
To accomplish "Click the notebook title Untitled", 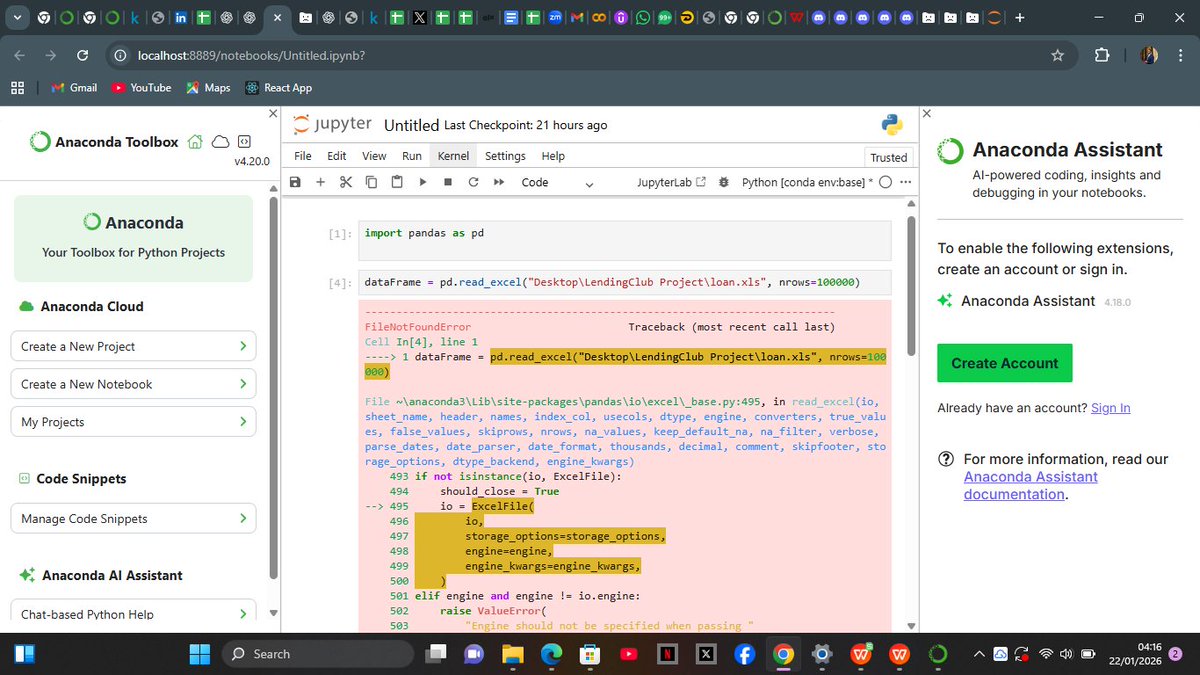I will tap(411, 125).
